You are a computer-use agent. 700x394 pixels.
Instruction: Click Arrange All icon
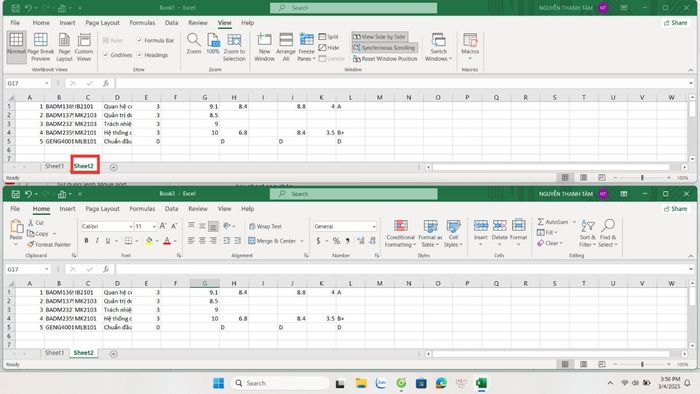click(x=286, y=47)
